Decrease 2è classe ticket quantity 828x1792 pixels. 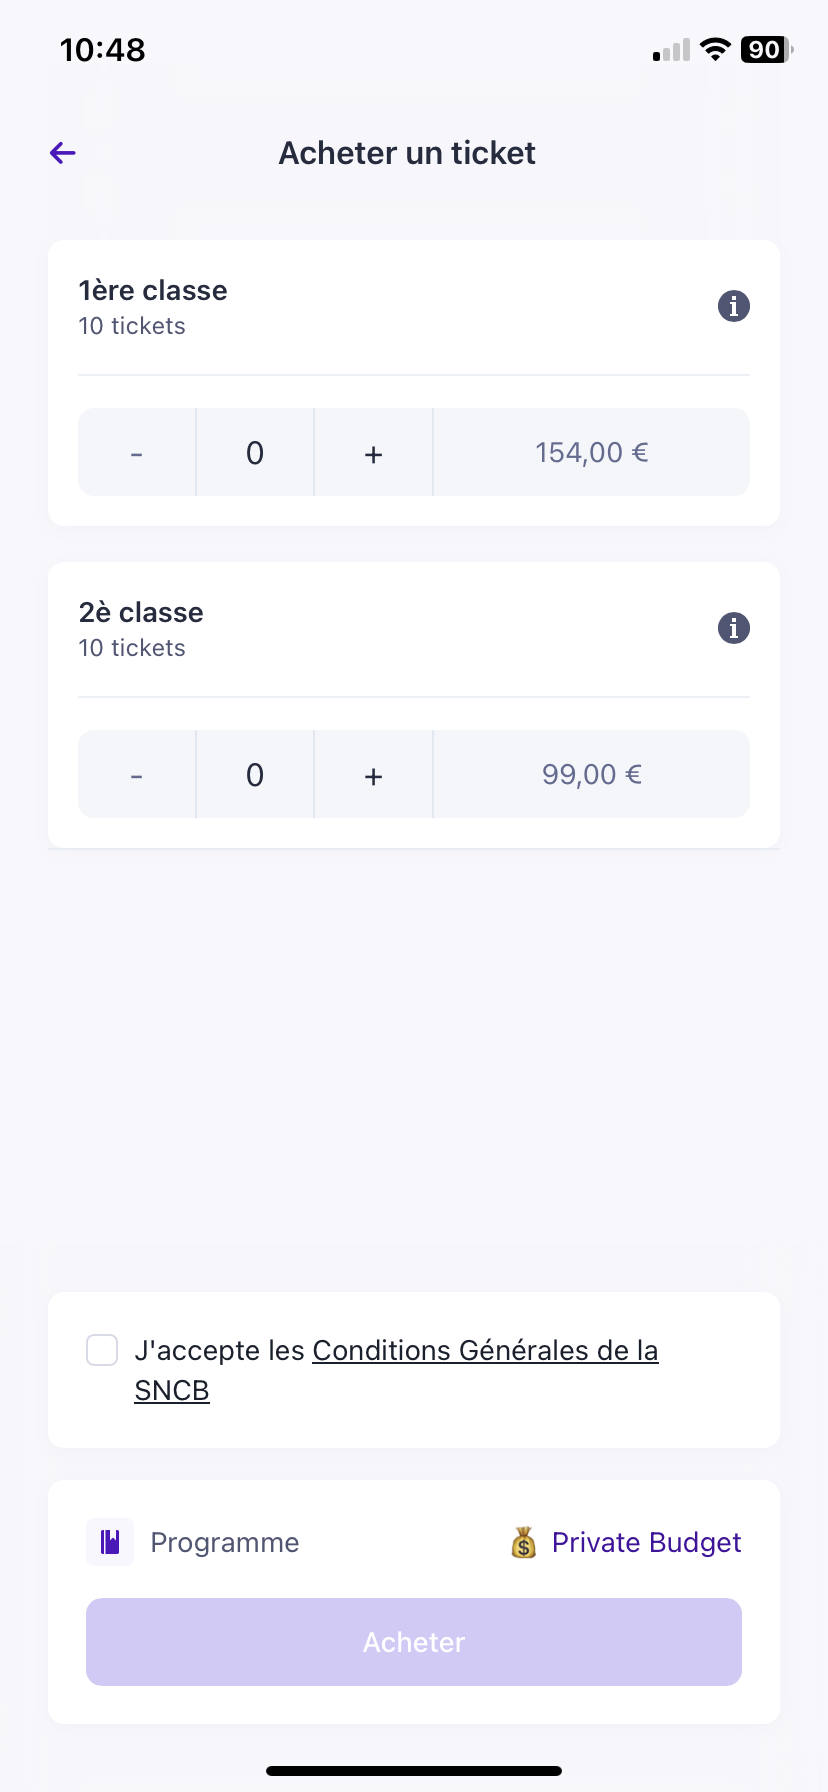[137, 775]
